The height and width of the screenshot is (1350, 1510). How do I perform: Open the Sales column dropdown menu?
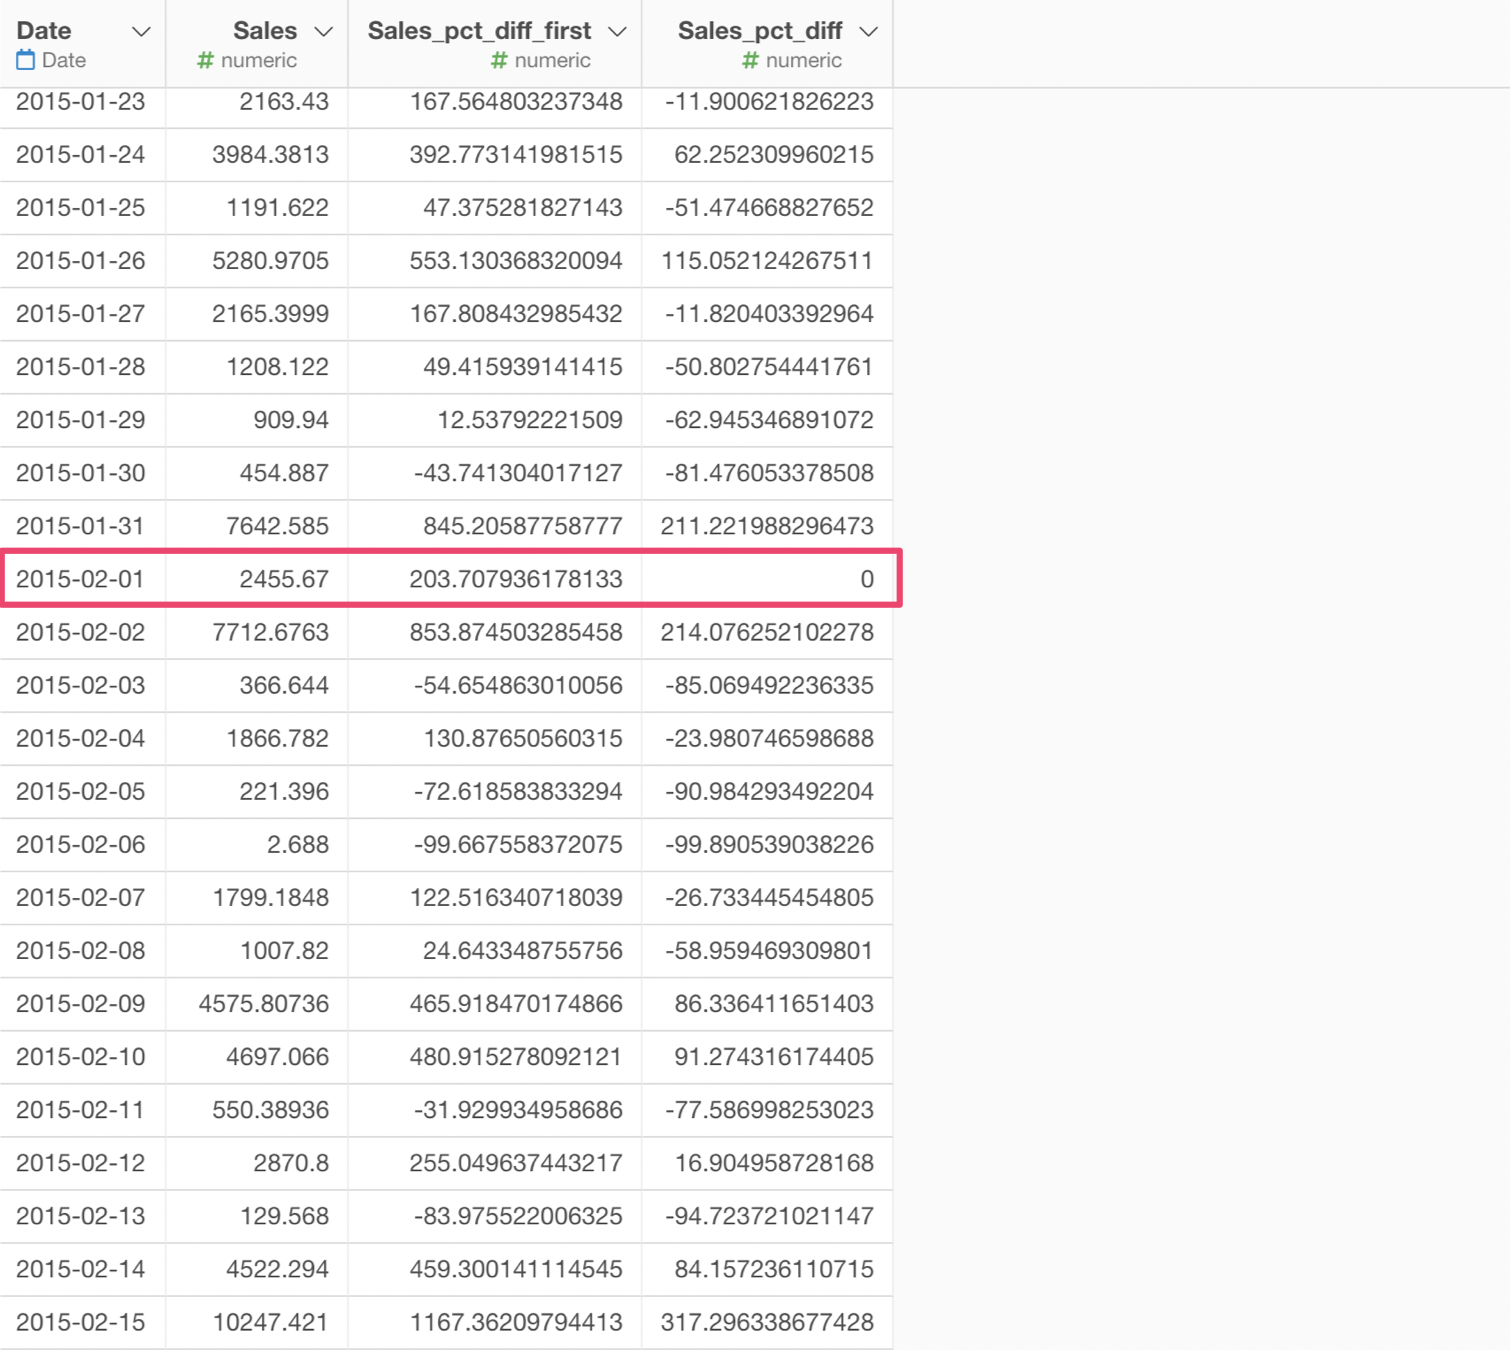click(x=323, y=32)
